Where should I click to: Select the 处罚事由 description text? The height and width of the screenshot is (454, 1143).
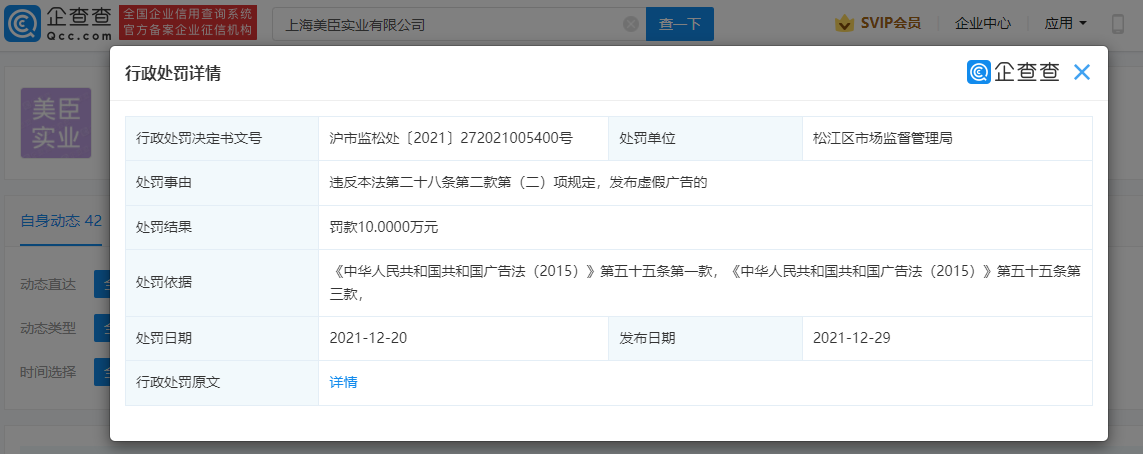pos(519,183)
